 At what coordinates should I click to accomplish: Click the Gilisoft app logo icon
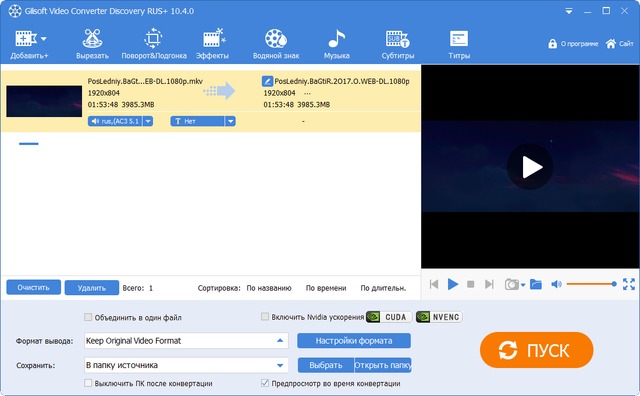pyautogui.click(x=15, y=11)
